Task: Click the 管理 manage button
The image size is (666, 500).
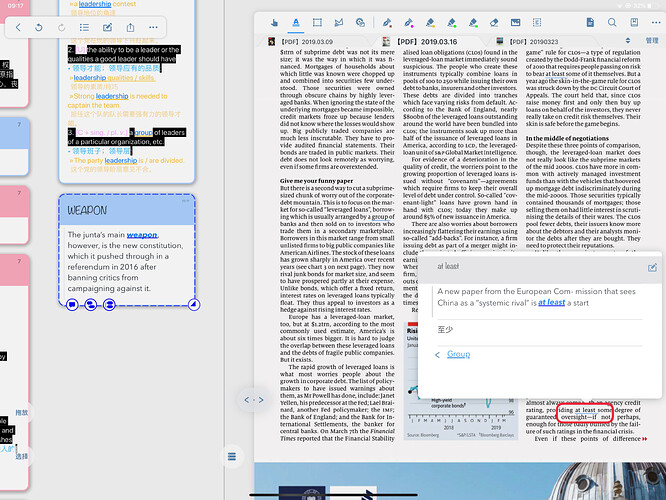Action: [652, 41]
